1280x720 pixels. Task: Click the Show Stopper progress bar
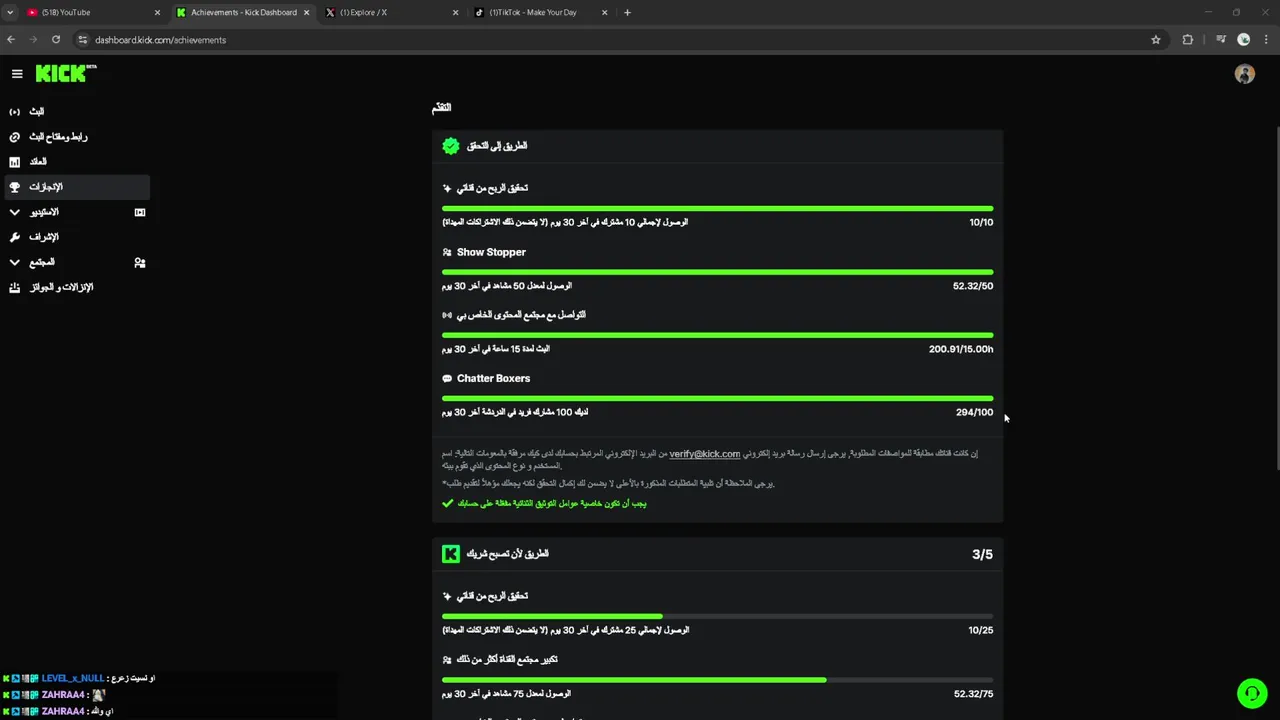pyautogui.click(x=717, y=272)
